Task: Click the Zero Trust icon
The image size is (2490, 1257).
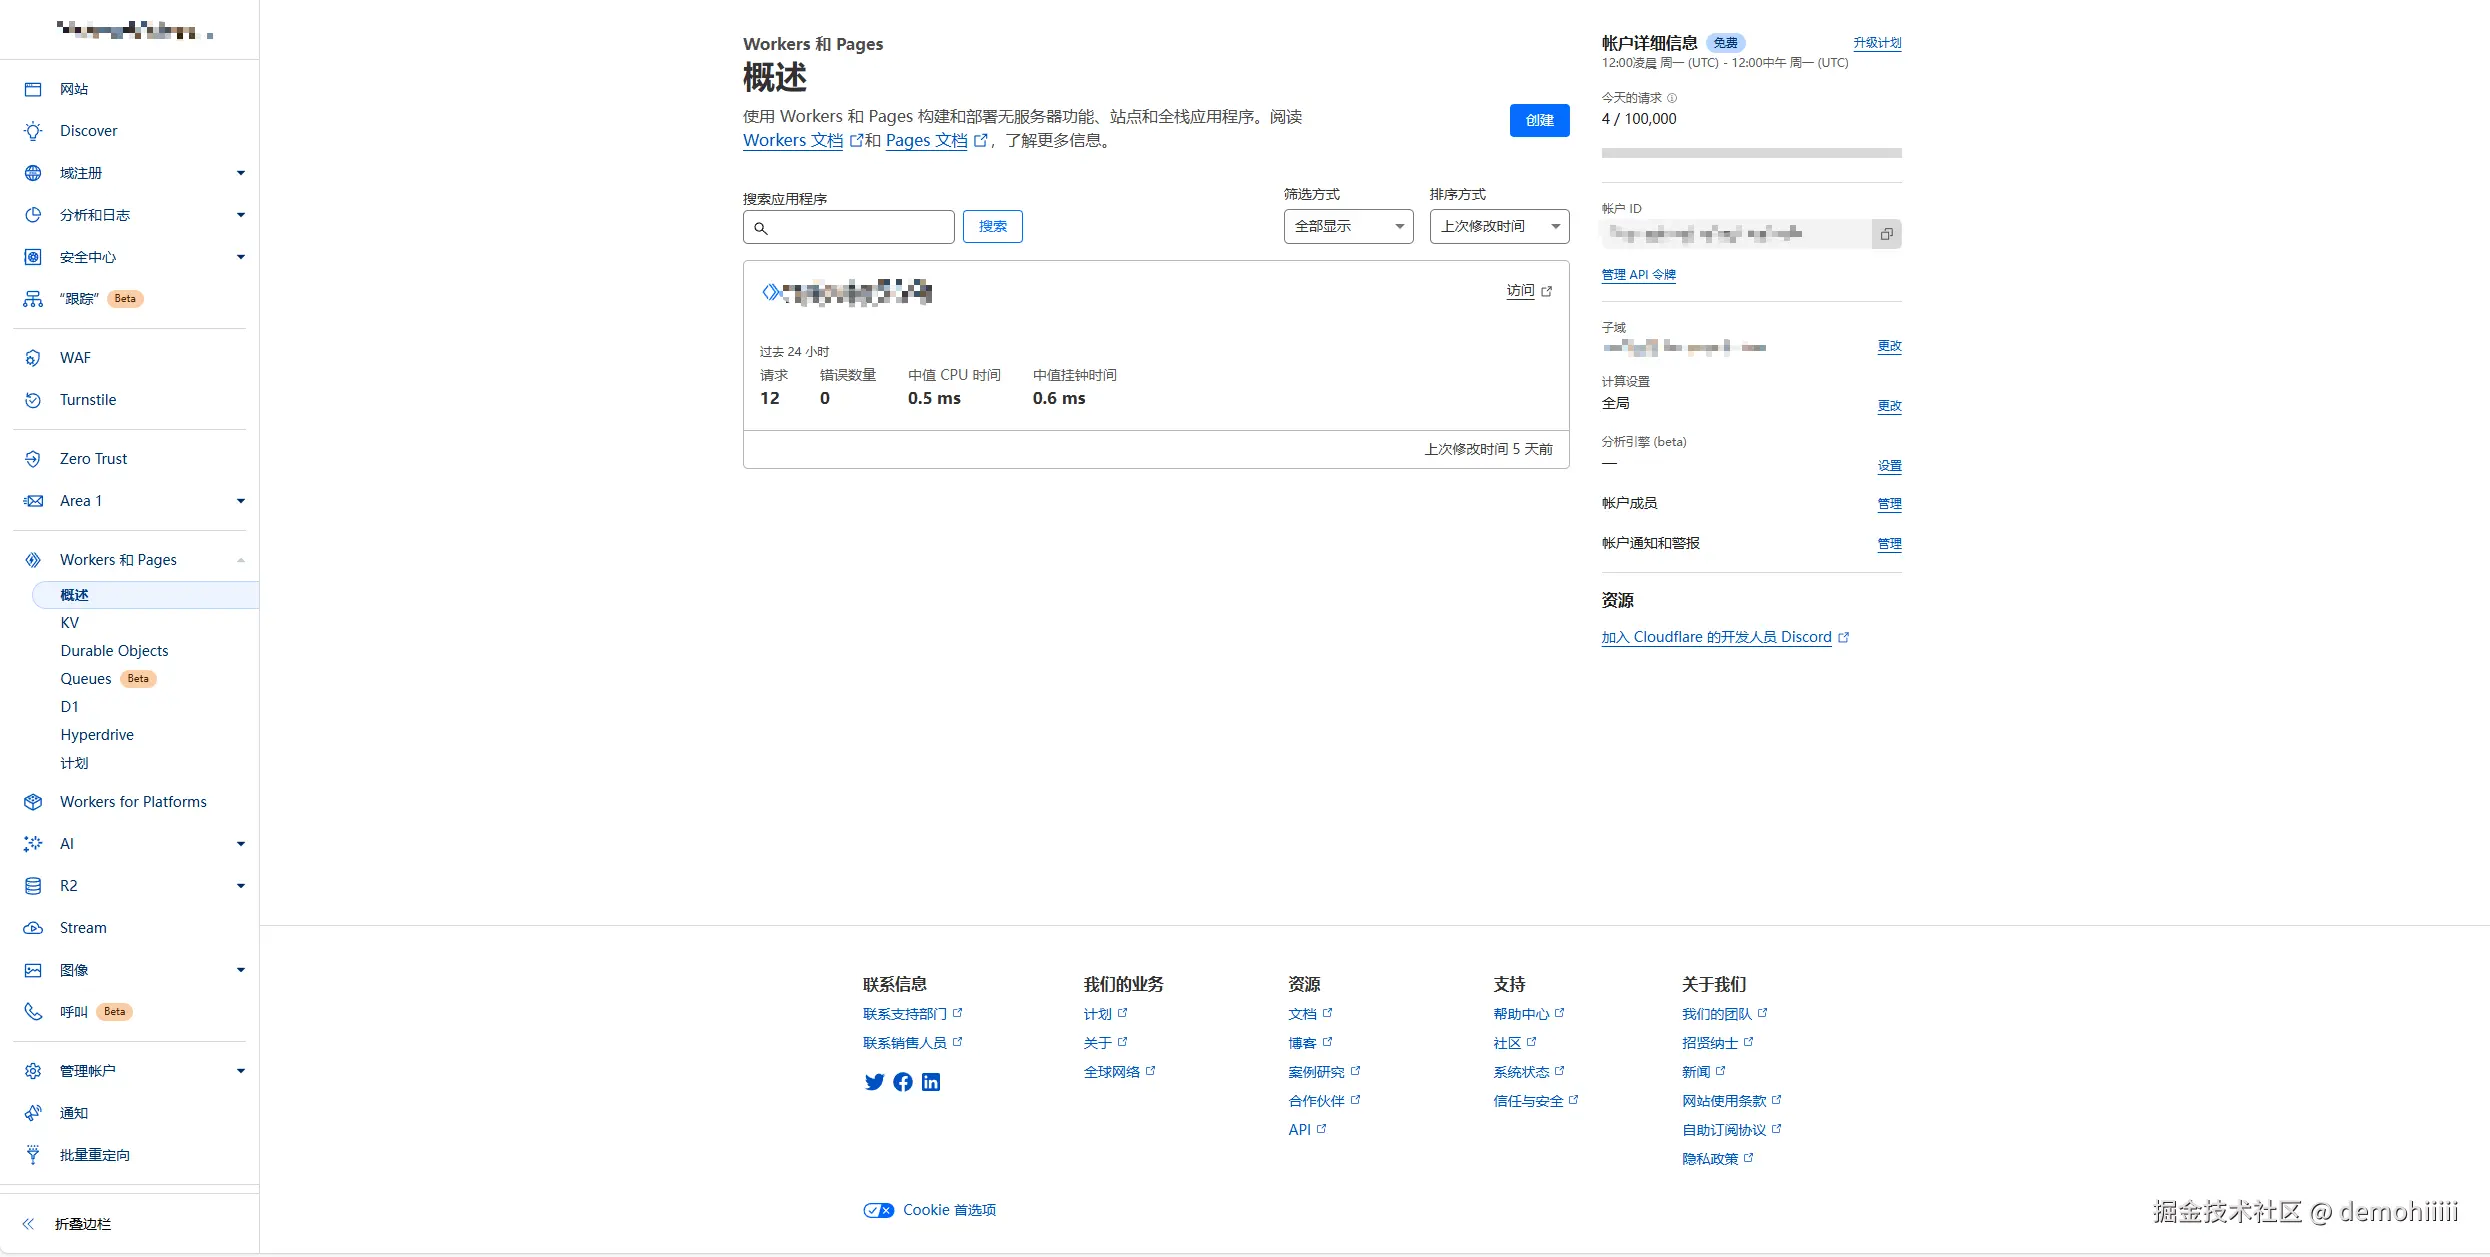Action: pos(33,459)
